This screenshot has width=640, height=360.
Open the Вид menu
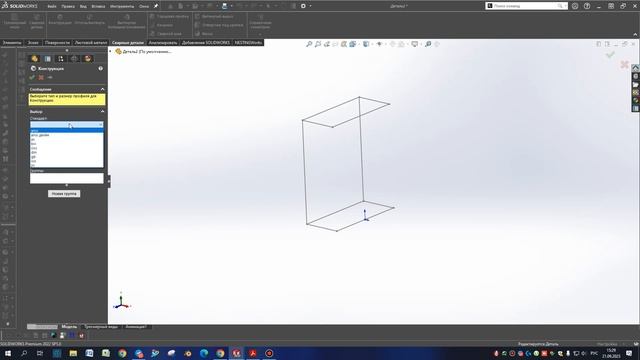tap(83, 6)
